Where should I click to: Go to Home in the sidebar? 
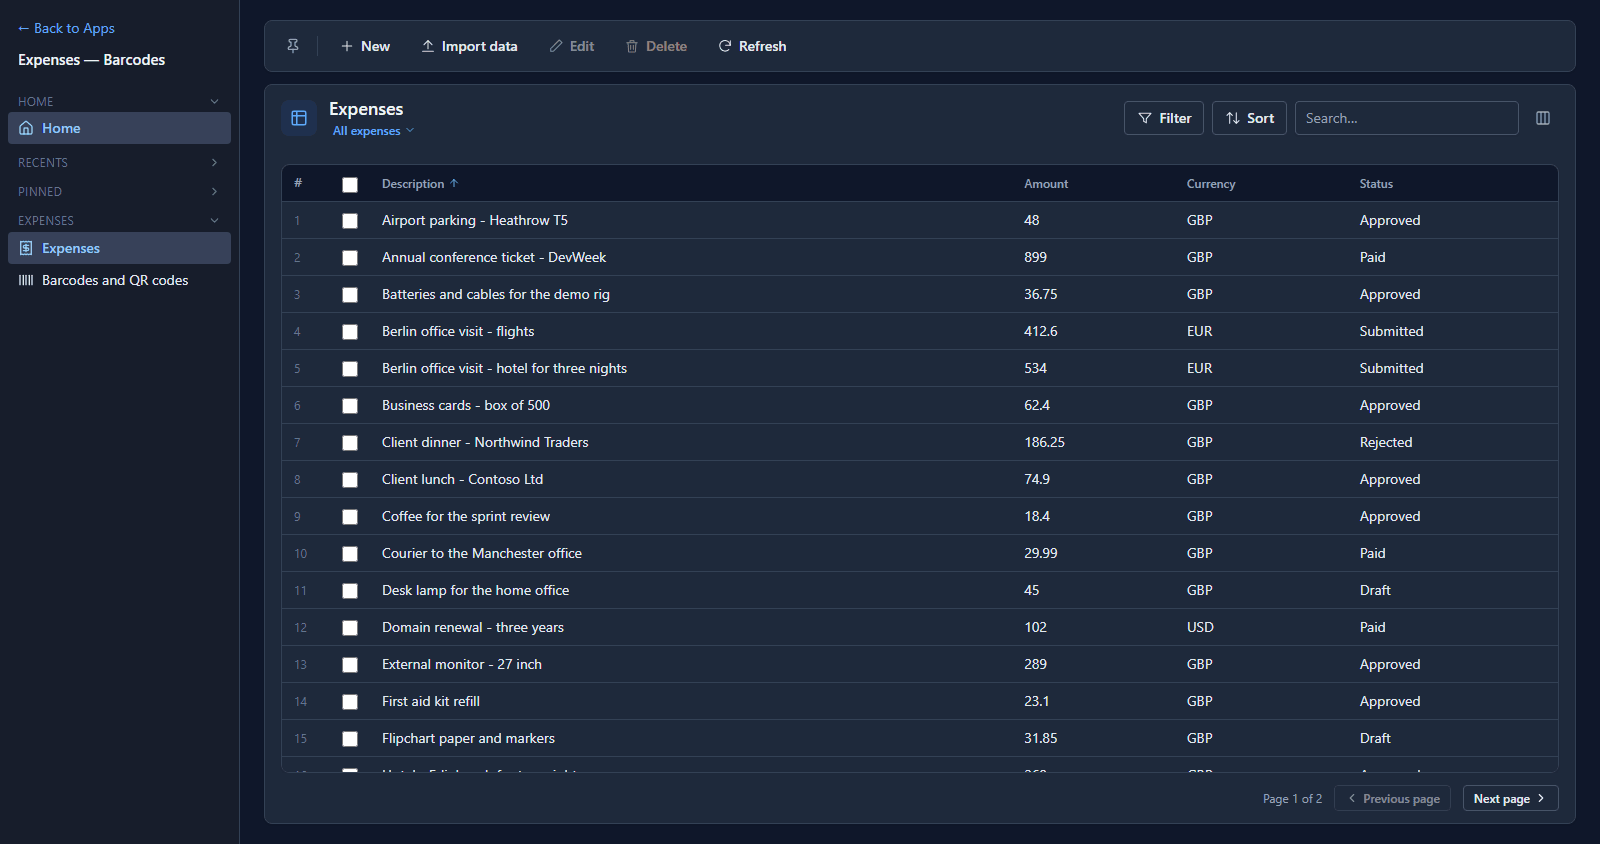119,128
